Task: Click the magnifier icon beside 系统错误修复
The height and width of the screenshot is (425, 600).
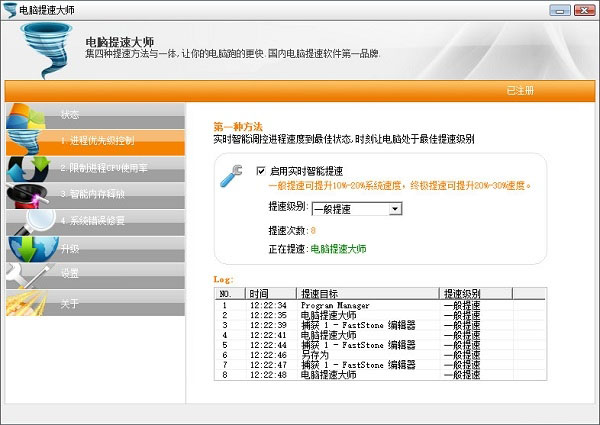Action: pyautogui.click(x=35, y=222)
